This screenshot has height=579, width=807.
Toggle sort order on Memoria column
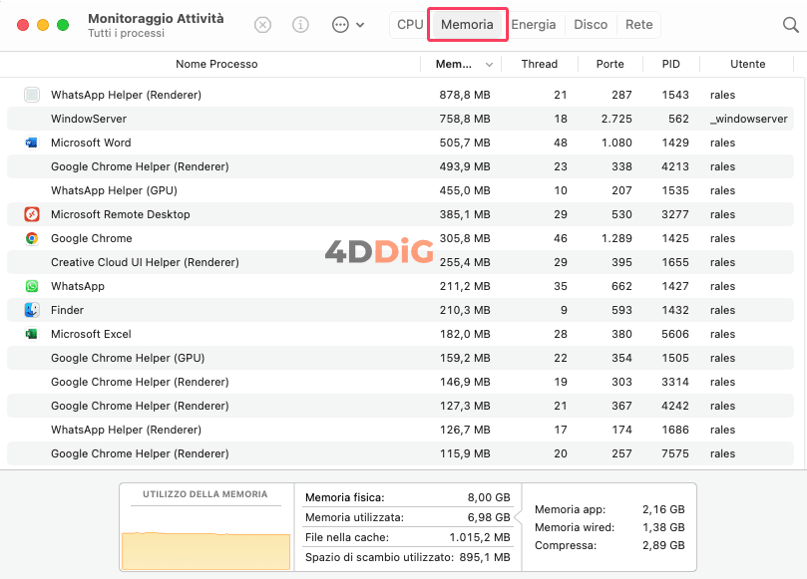[462, 64]
